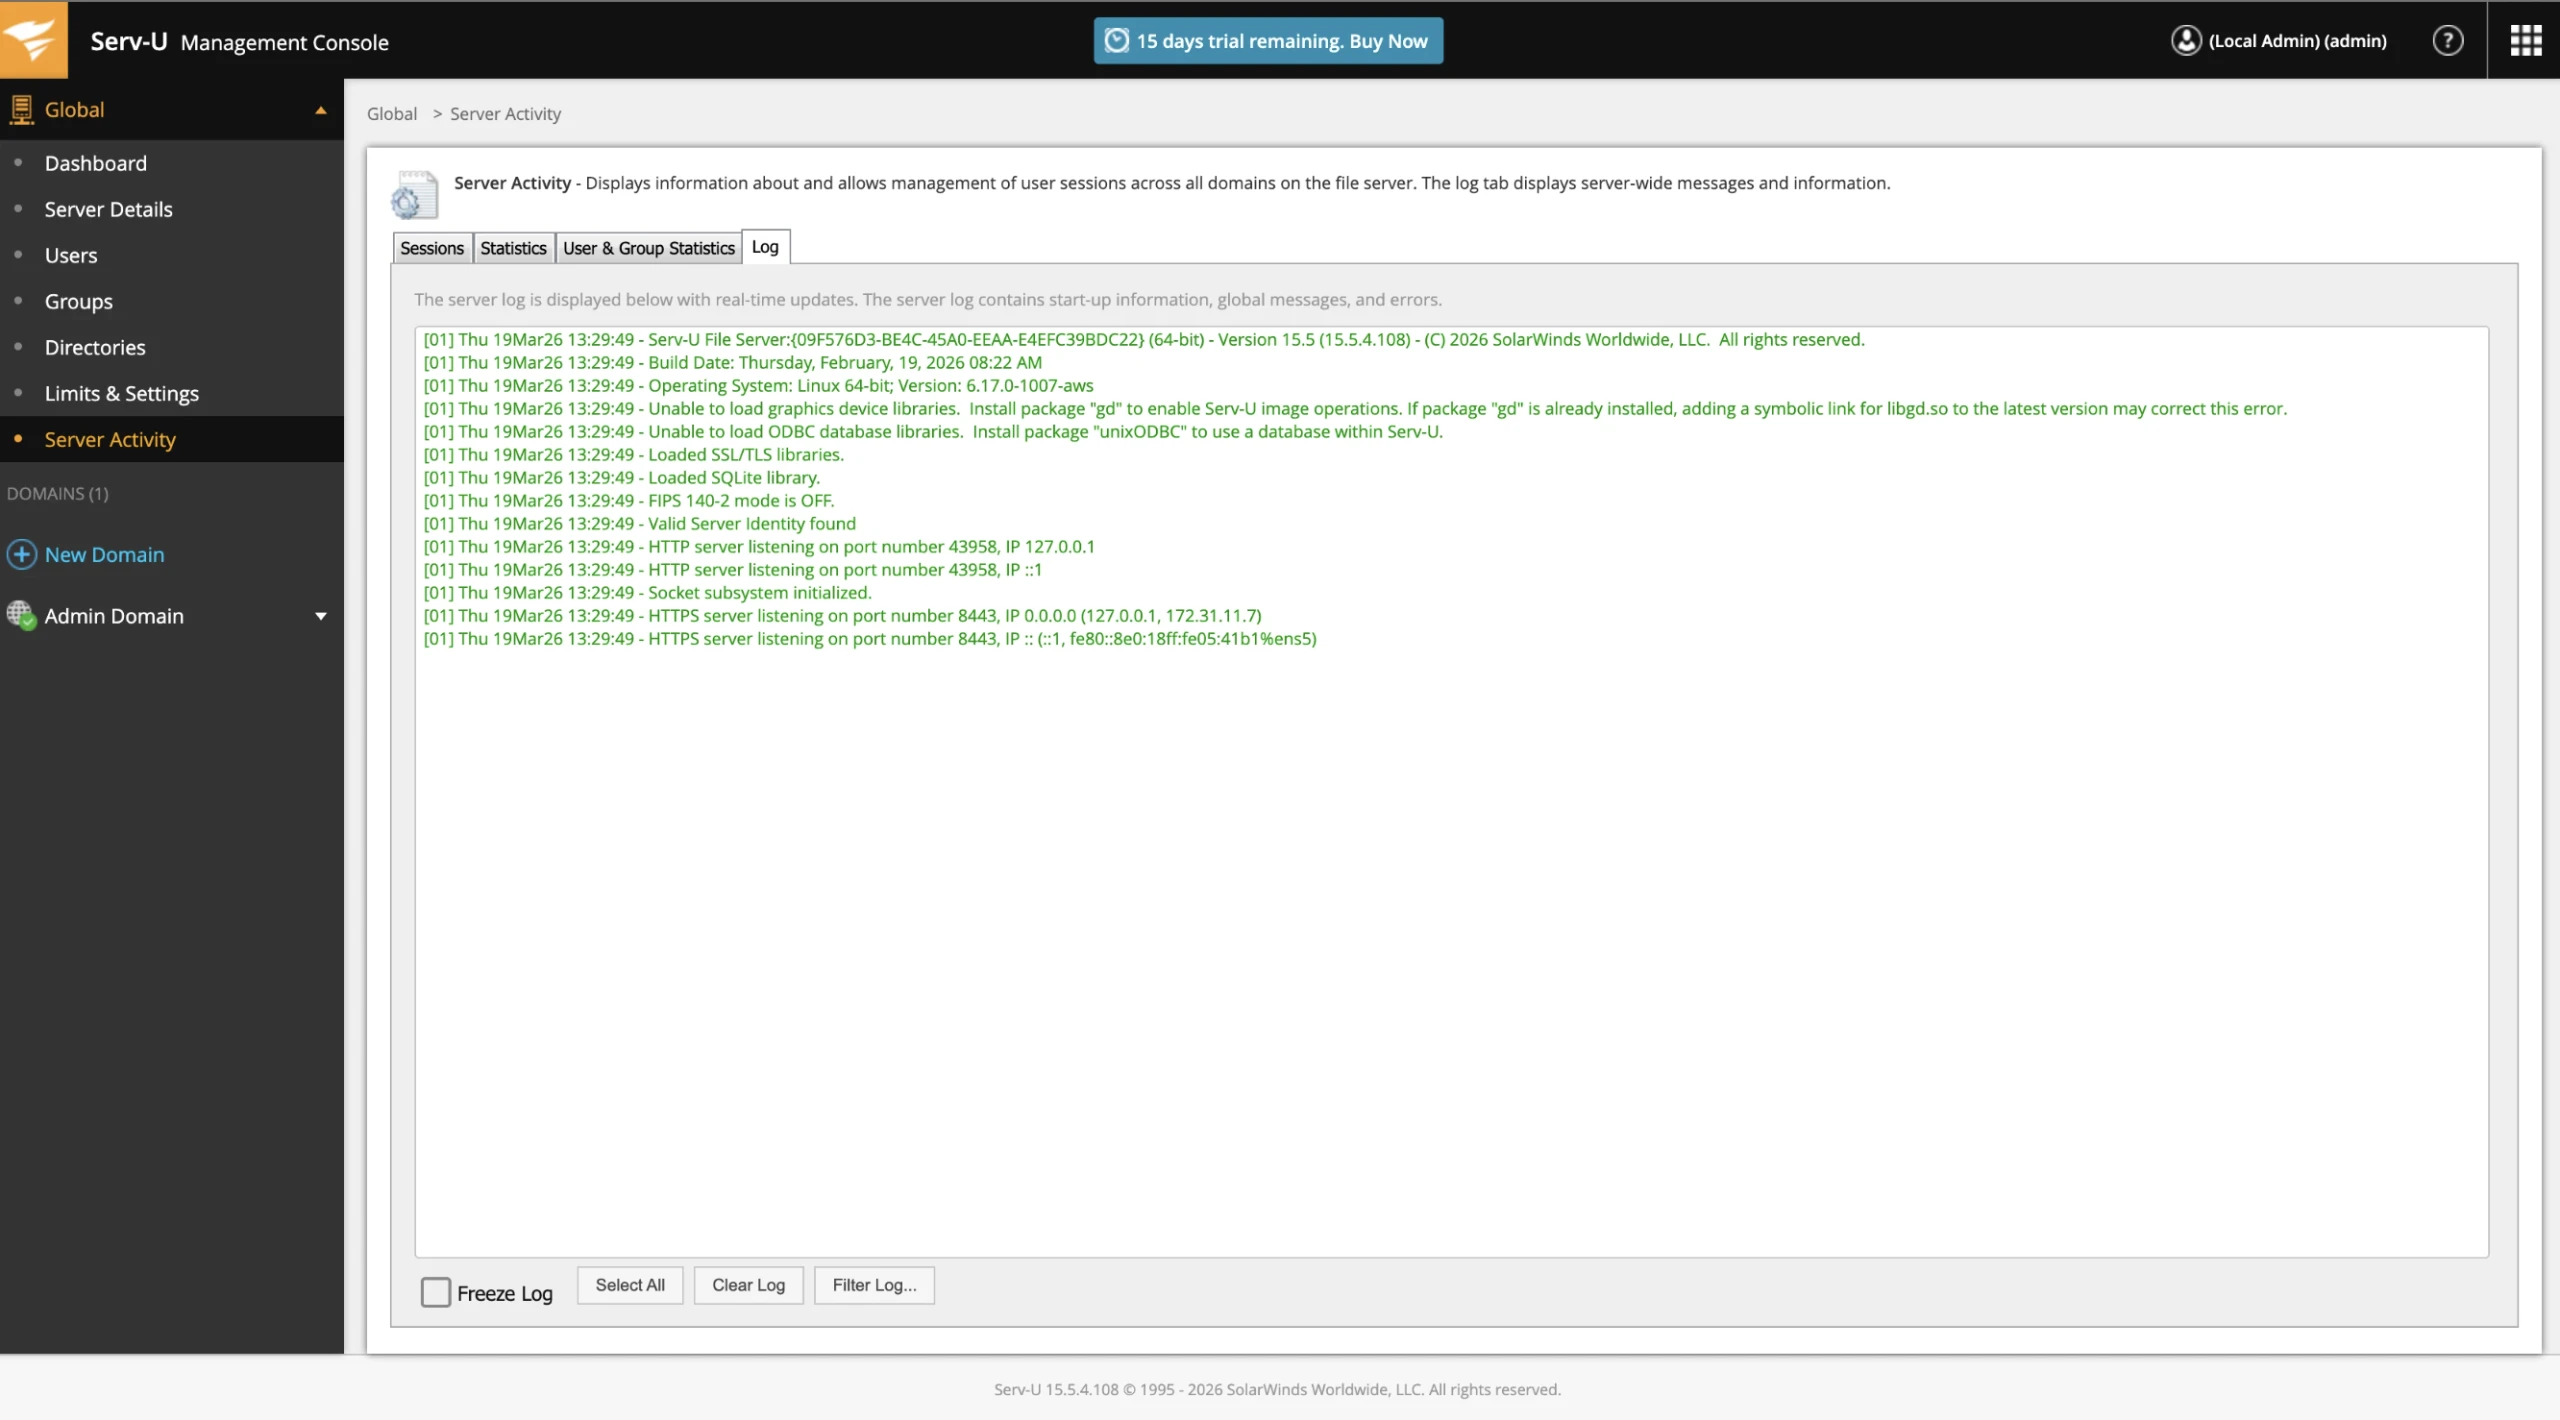Screen dimensions: 2560x1420
Task: Click the 'HTTPS server listening... IP 0.0.0.0' line
Action: click(842, 615)
